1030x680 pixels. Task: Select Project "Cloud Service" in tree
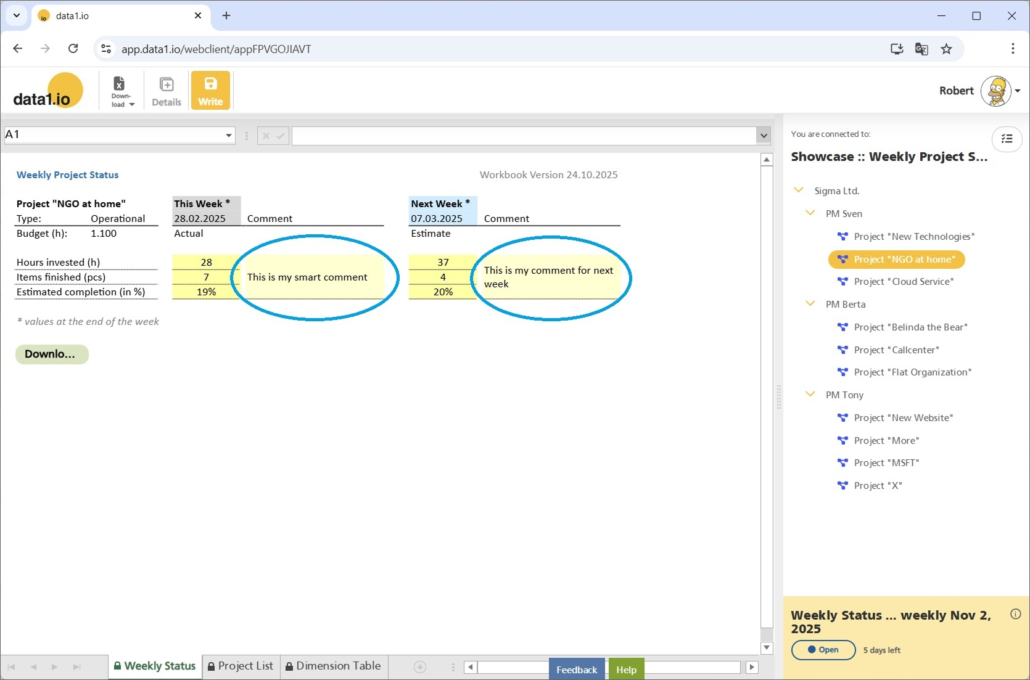[903, 282]
